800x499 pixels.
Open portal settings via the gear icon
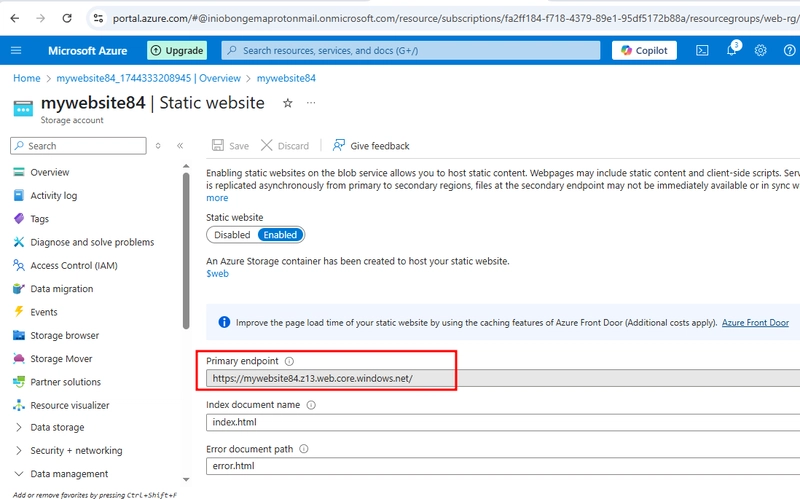point(760,51)
